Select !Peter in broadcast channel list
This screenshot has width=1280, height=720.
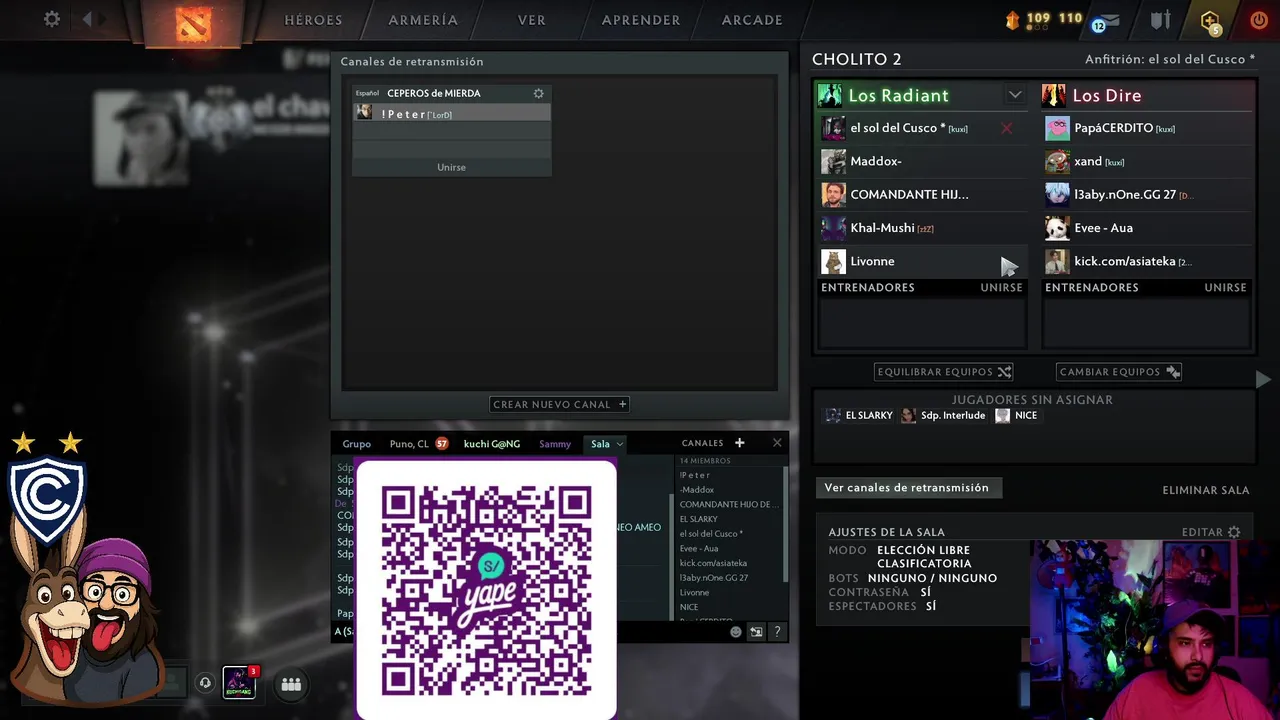[x=451, y=114]
